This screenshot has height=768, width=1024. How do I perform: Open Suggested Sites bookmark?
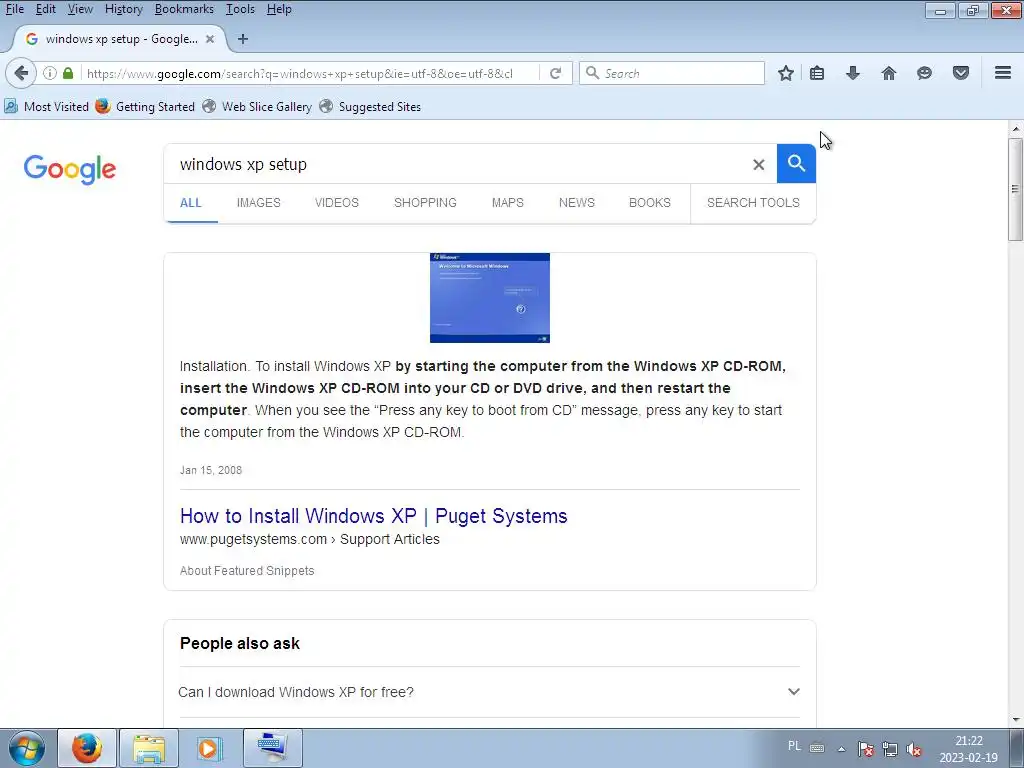[x=370, y=106]
